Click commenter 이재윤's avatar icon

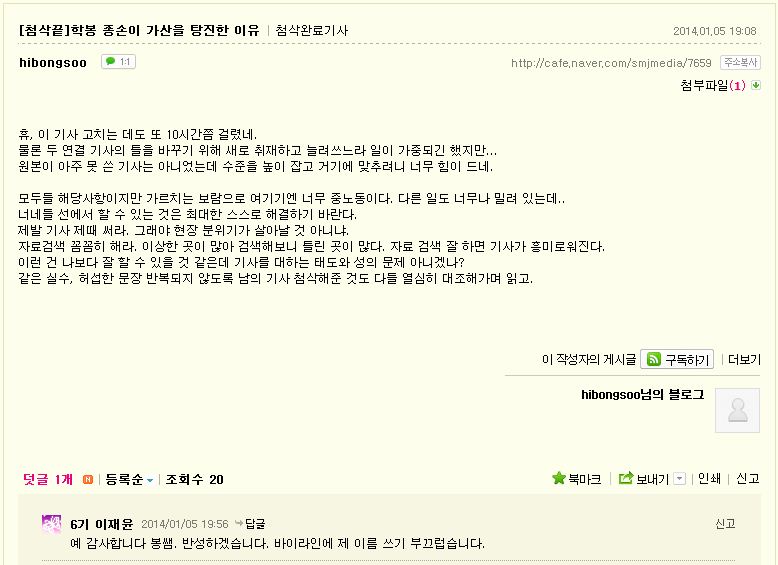click(51, 524)
